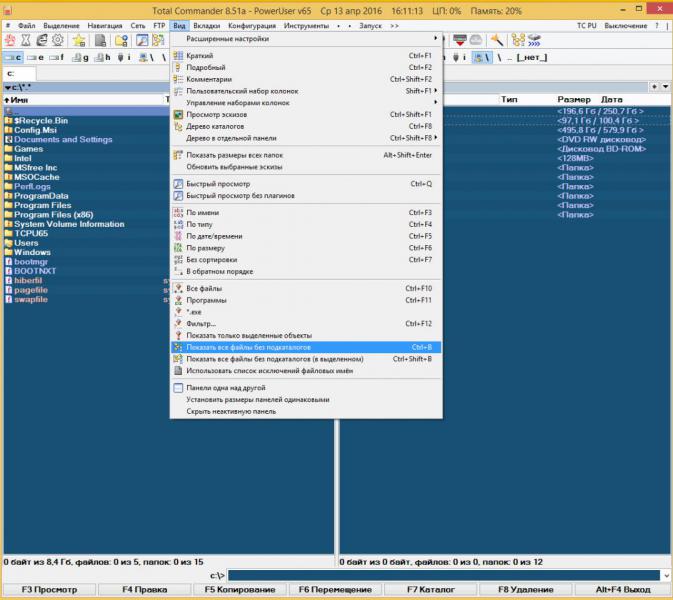Toggle В обратном порядке sorting

pyautogui.click(x=306, y=272)
